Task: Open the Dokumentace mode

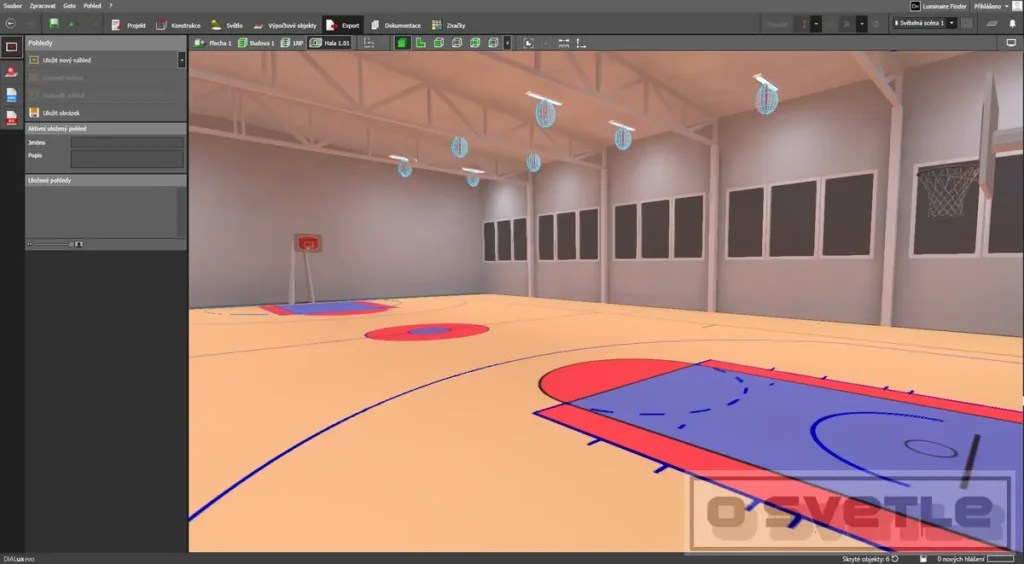Action: (x=396, y=25)
